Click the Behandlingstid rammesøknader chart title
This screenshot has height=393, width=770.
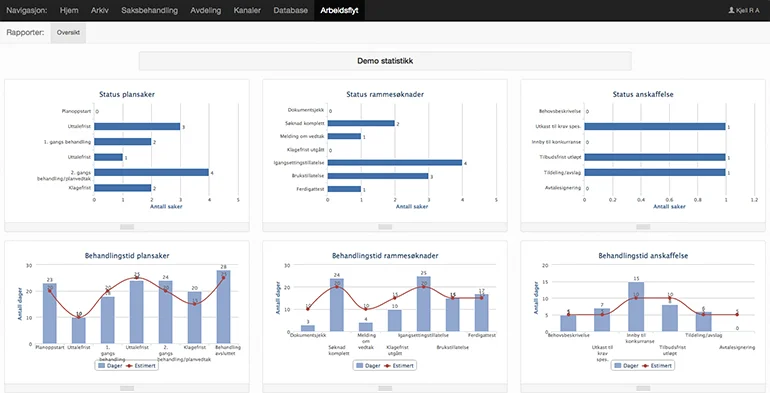point(385,255)
